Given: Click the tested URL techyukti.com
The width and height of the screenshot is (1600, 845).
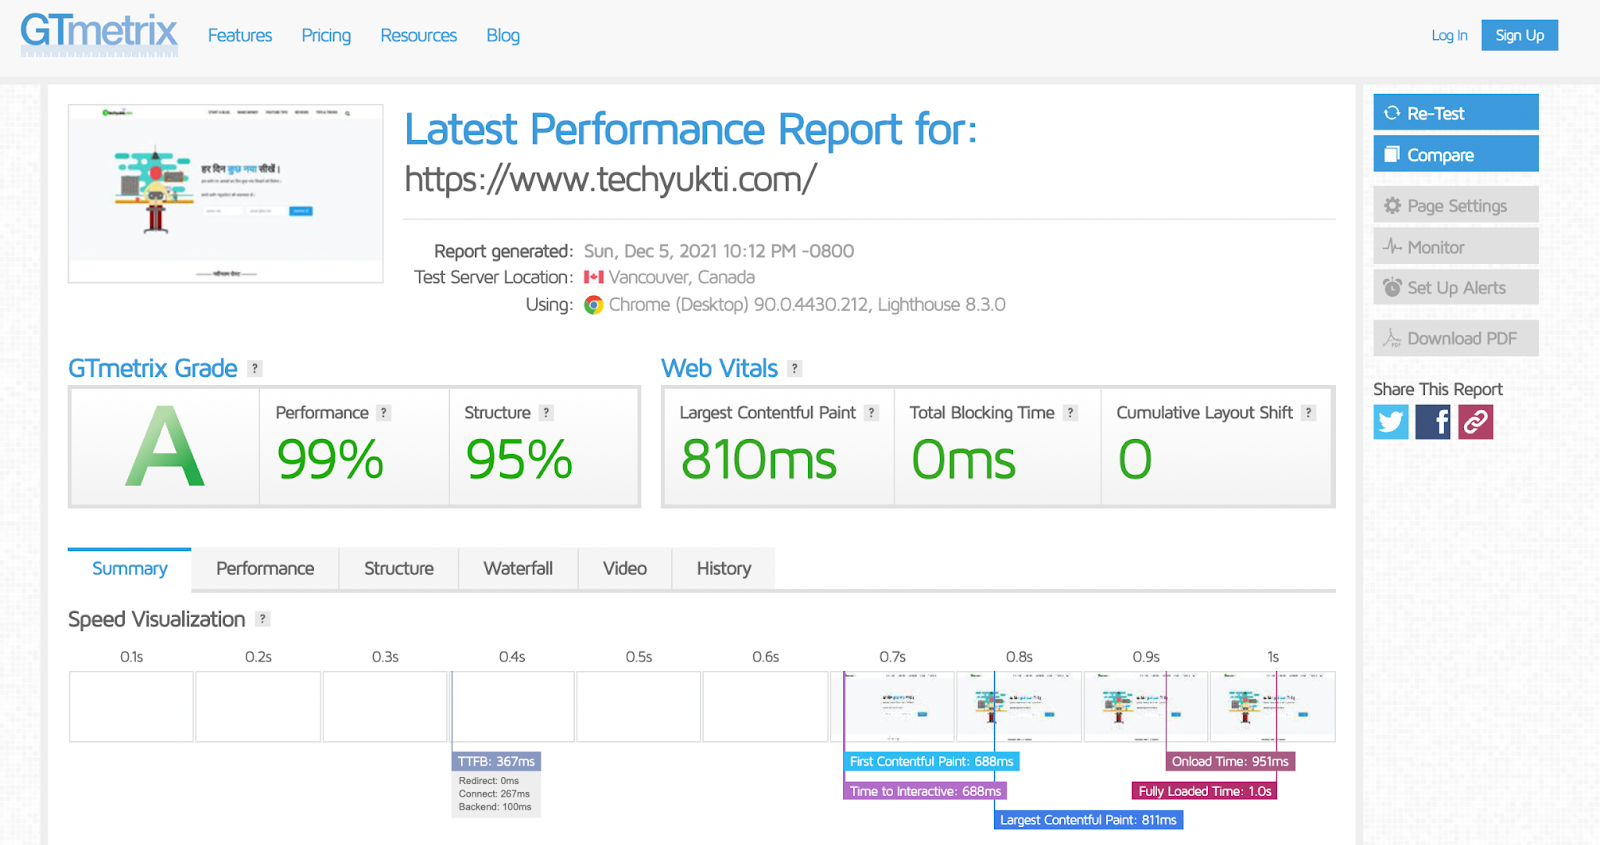Looking at the screenshot, I should point(610,179).
